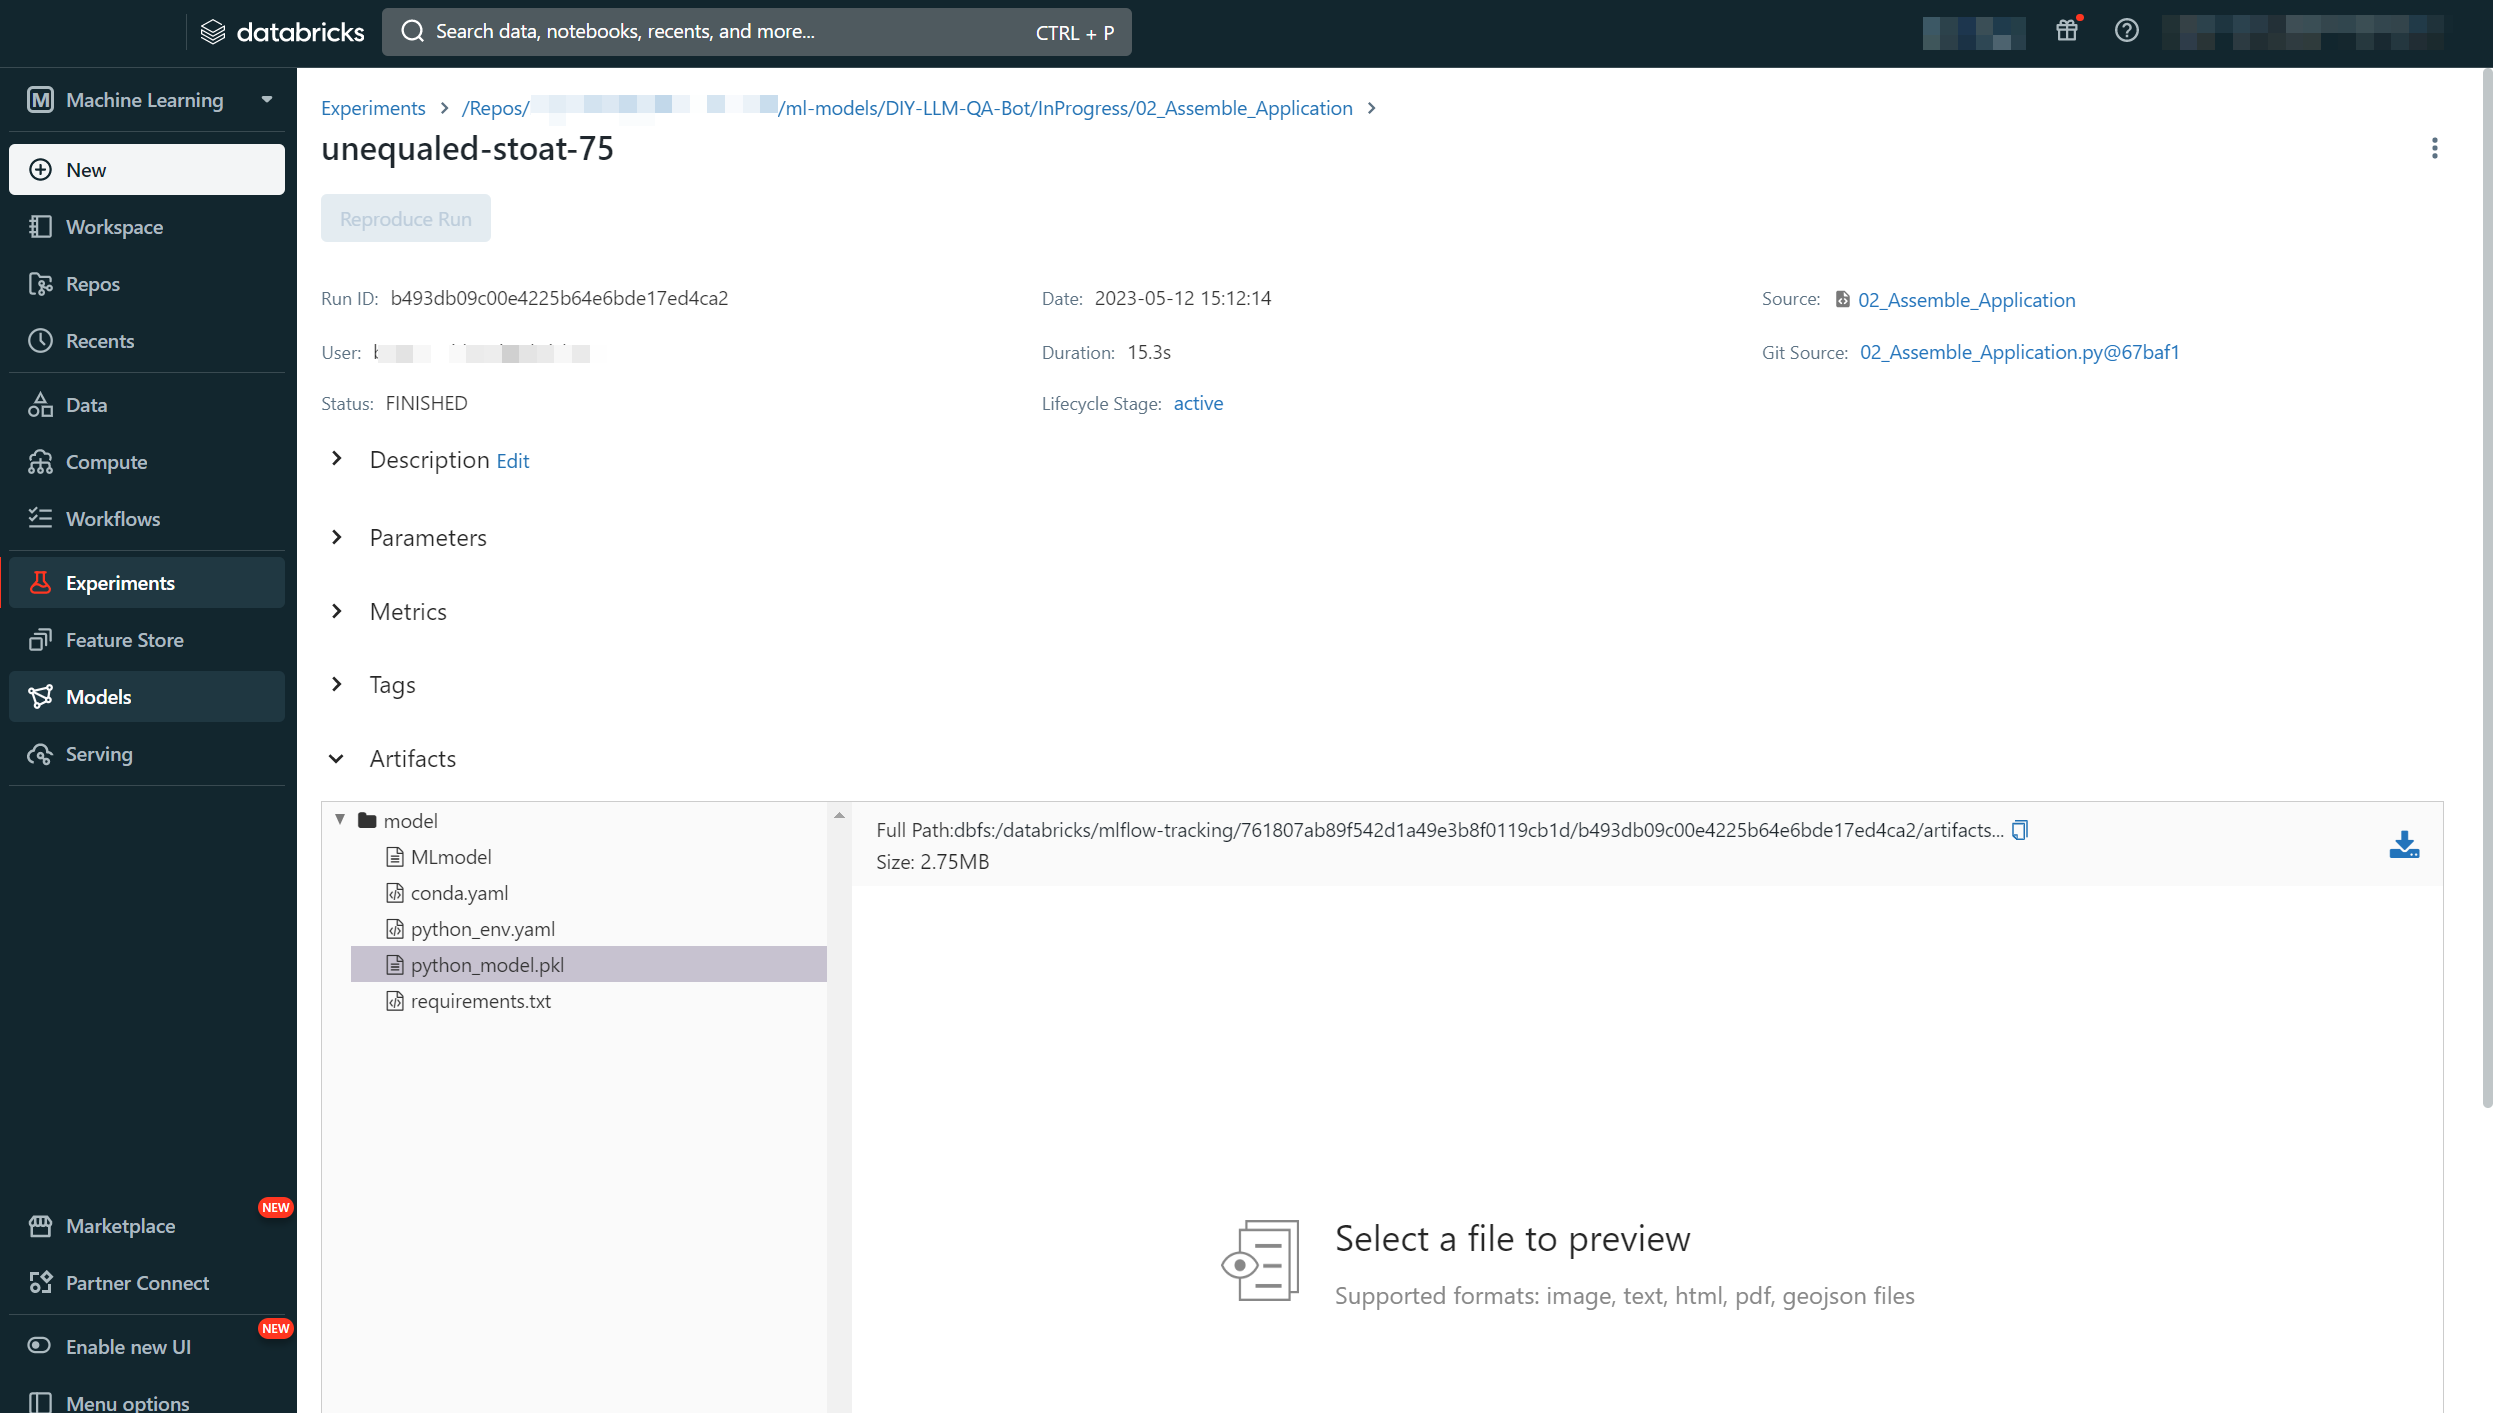Open Feature Store from sidebar
Viewport: 2493px width, 1413px height.
(x=124, y=640)
